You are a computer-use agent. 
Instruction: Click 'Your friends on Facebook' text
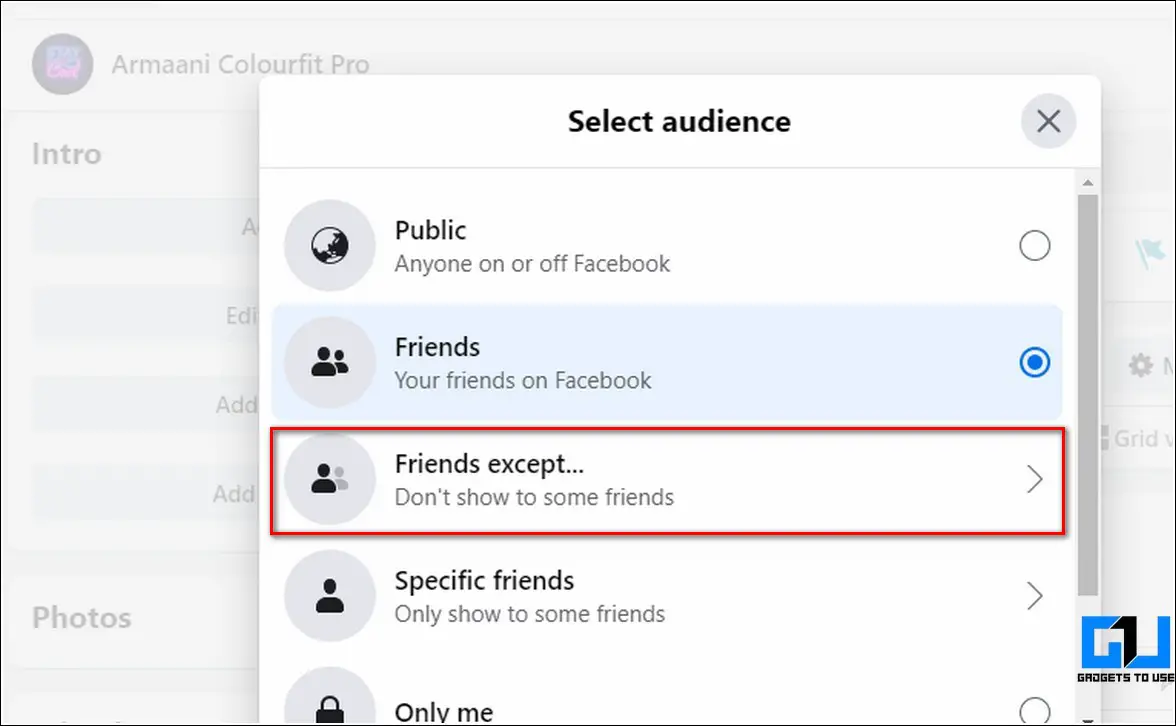(x=523, y=380)
